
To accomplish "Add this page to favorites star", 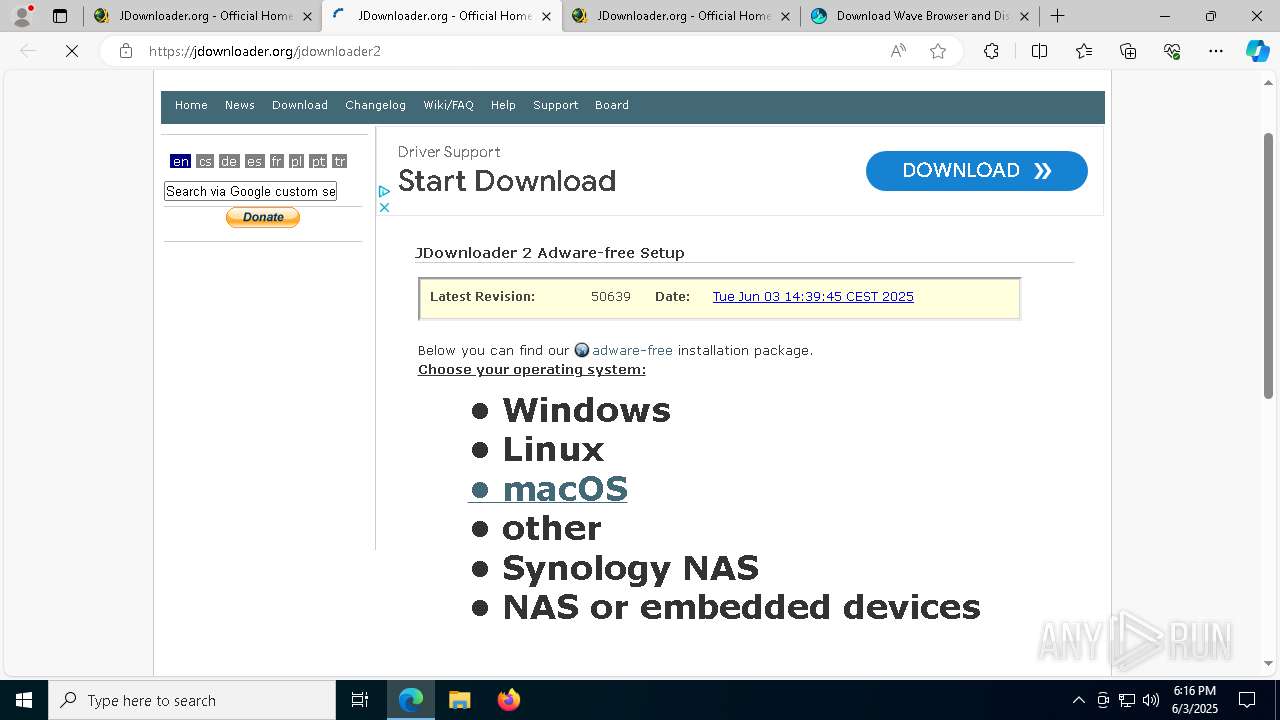I will tap(938, 51).
